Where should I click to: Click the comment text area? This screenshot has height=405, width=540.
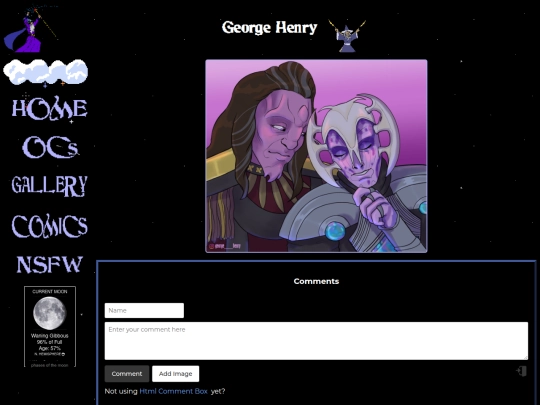[x=316, y=341]
